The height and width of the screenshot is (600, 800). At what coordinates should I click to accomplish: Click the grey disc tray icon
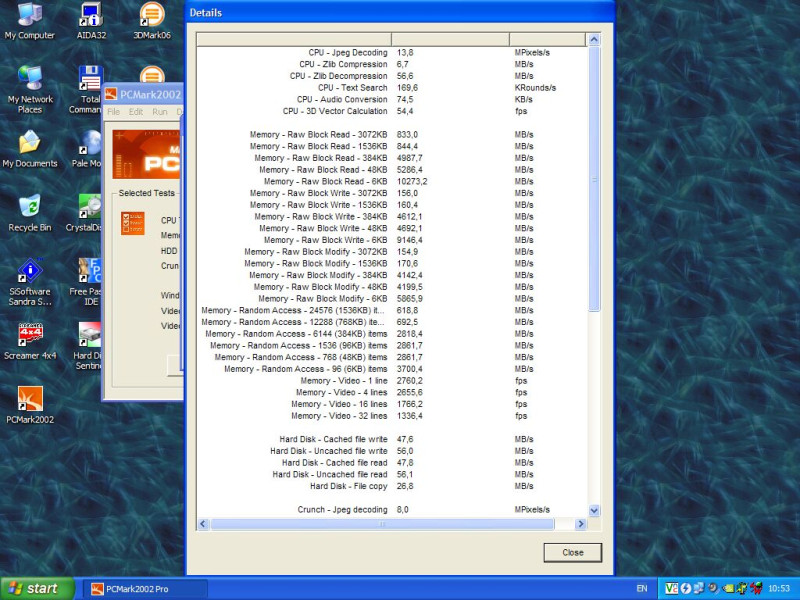click(x=713, y=588)
